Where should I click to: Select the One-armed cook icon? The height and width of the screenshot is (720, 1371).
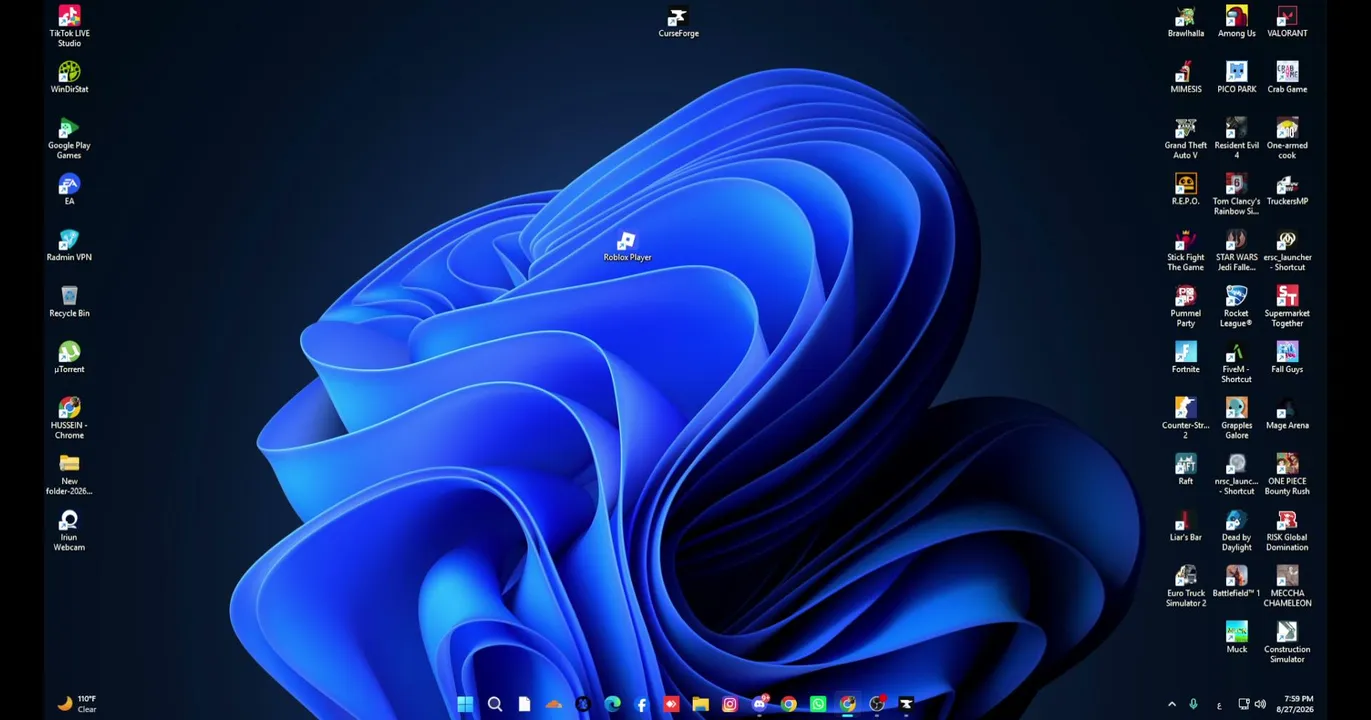pos(1287,138)
